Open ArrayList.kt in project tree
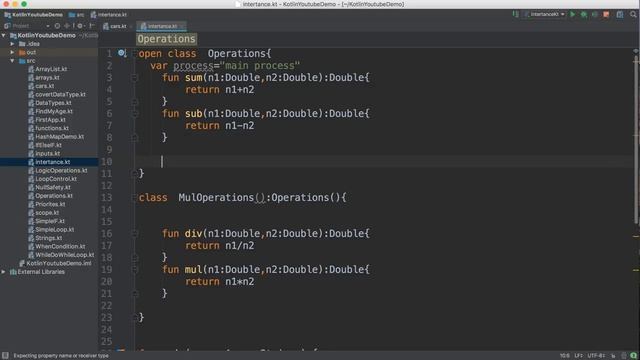The height and width of the screenshot is (360, 640). [x=47, y=69]
